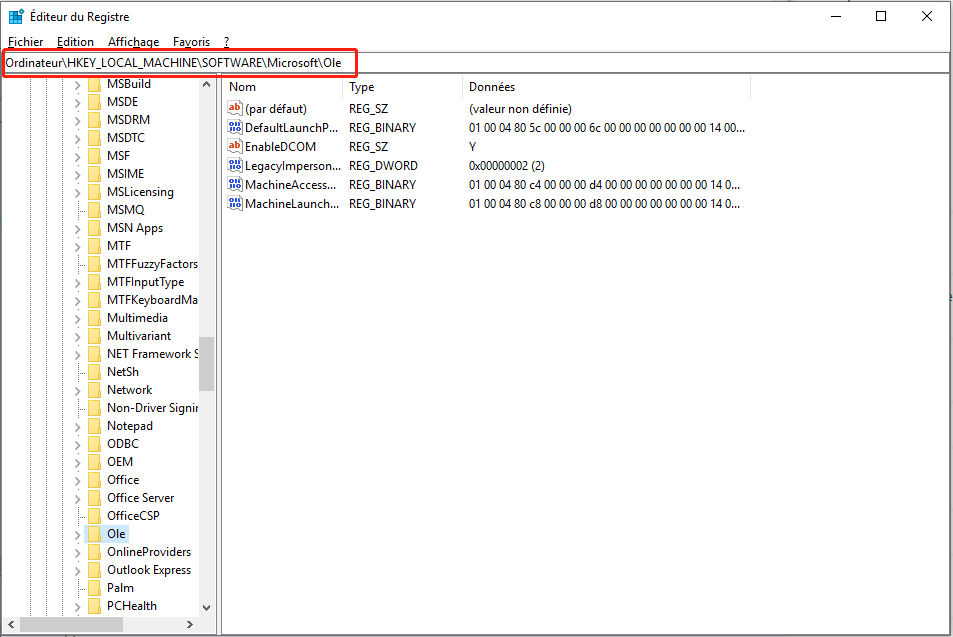This screenshot has width=953, height=637.
Task: Click the Registry Editor app icon in title bar
Action: point(16,16)
